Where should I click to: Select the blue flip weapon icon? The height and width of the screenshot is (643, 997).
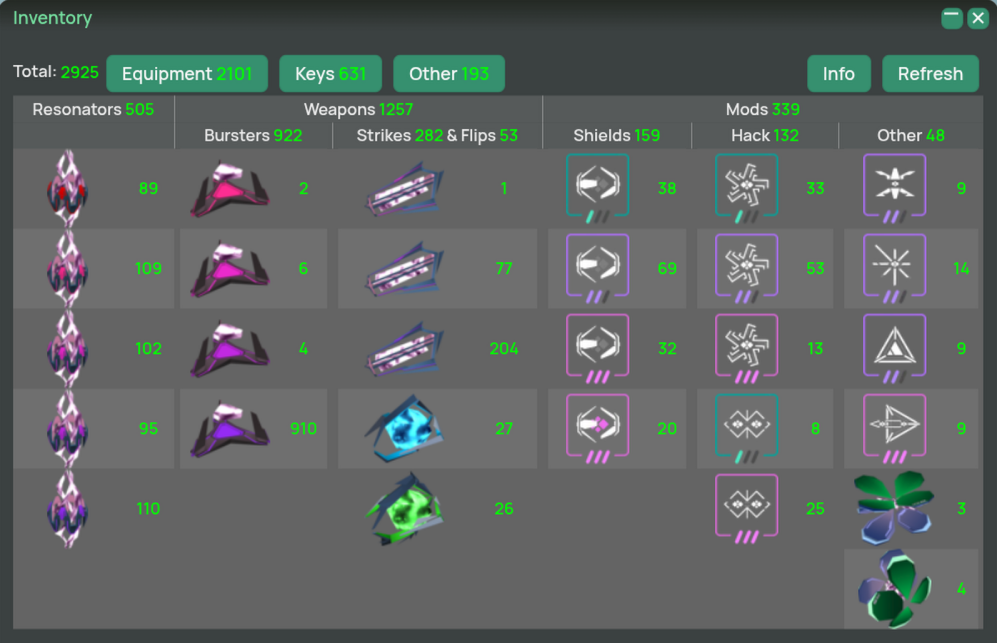(404, 428)
